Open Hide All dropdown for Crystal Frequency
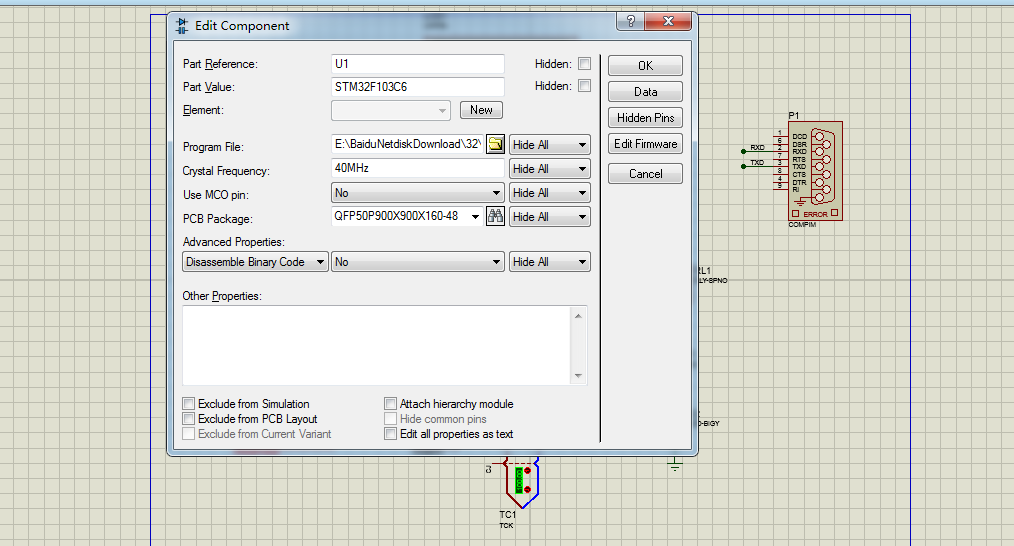The image size is (1014, 546). (x=549, y=169)
